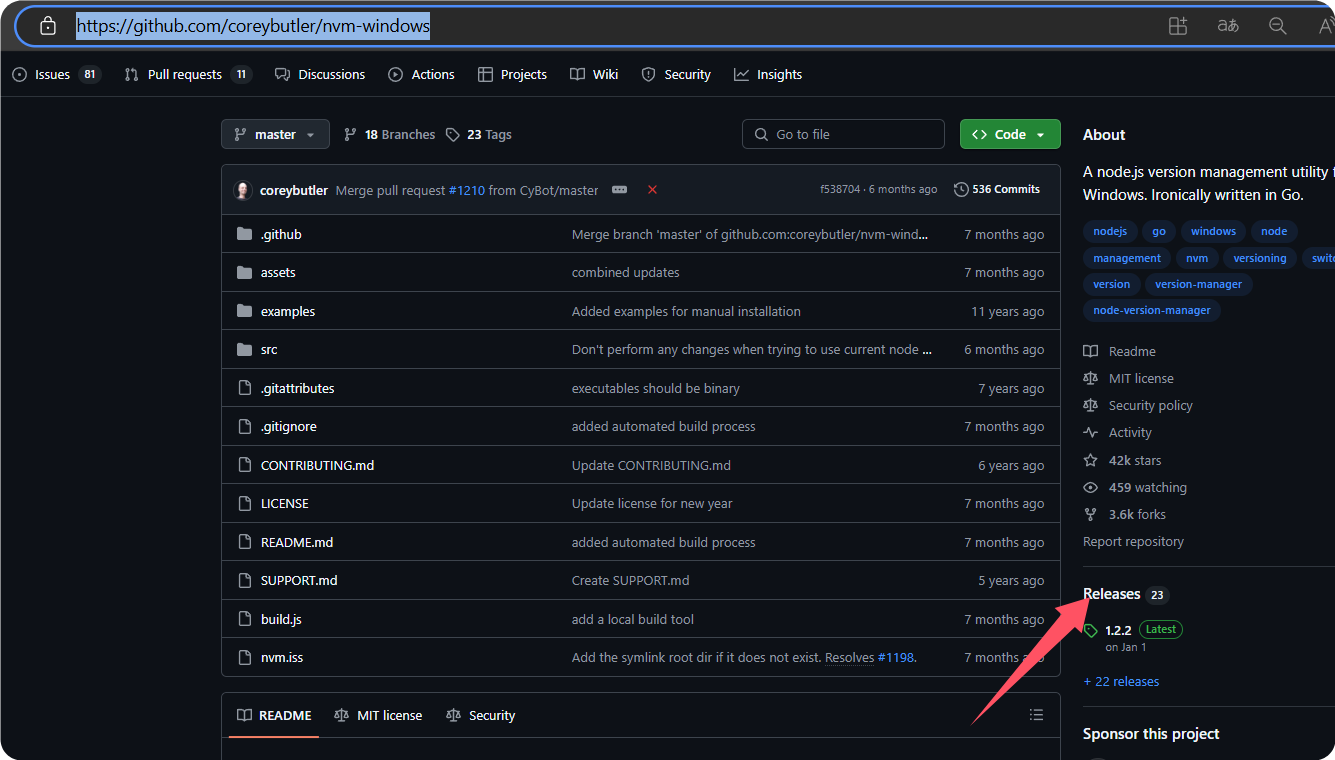Open the .gitattributes file
Image resolution: width=1335 pixels, height=760 pixels.
point(297,388)
